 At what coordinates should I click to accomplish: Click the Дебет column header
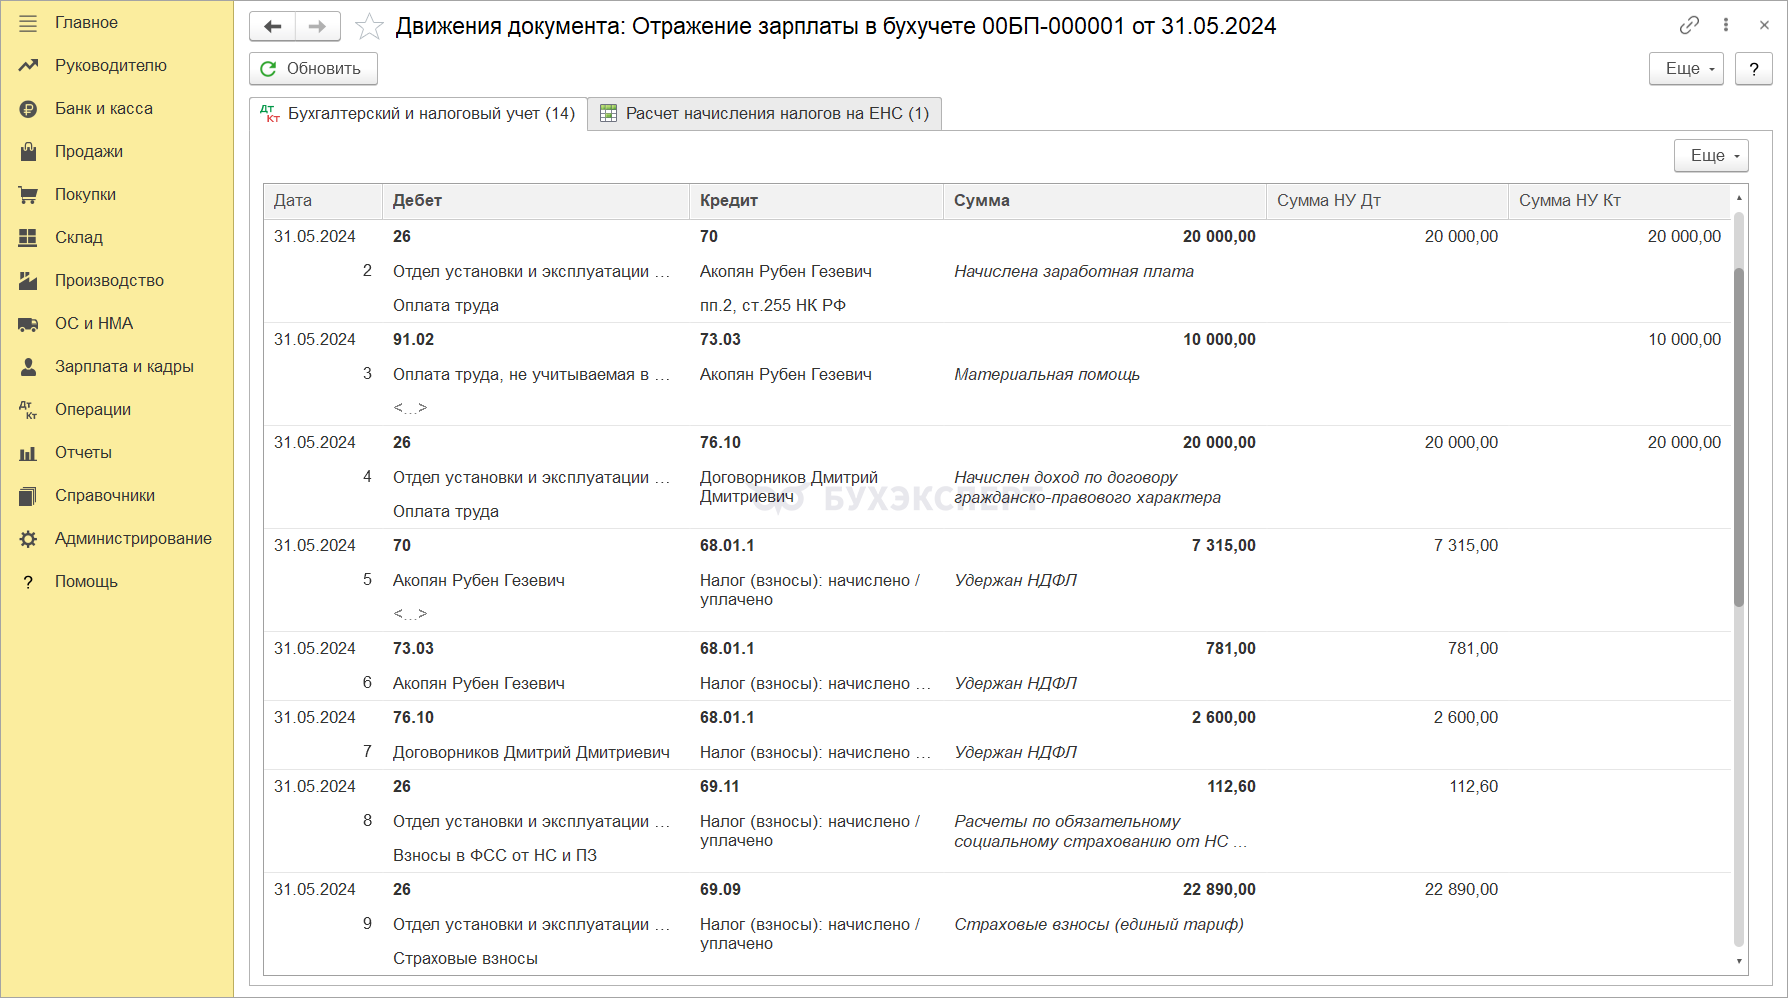536,201
